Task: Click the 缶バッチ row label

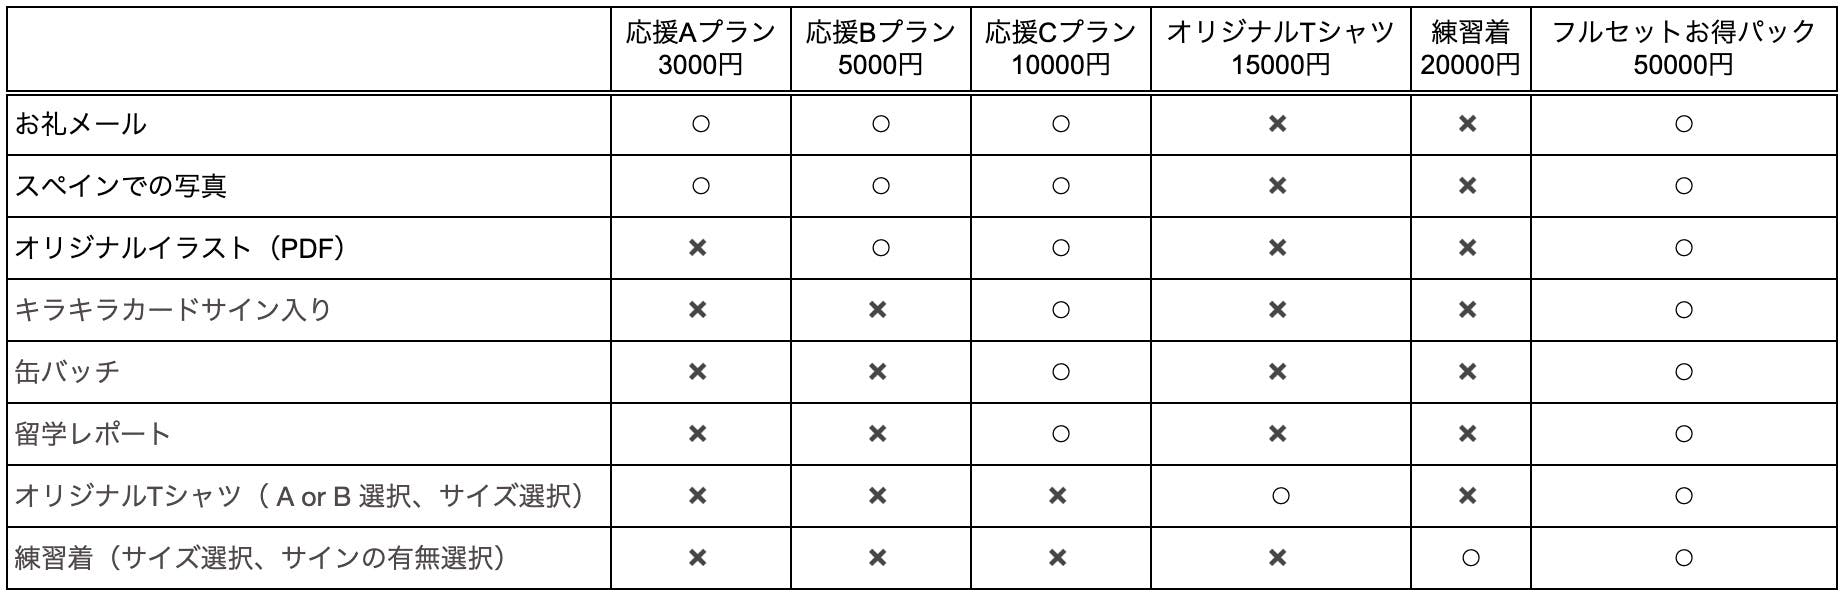Action: click(68, 372)
